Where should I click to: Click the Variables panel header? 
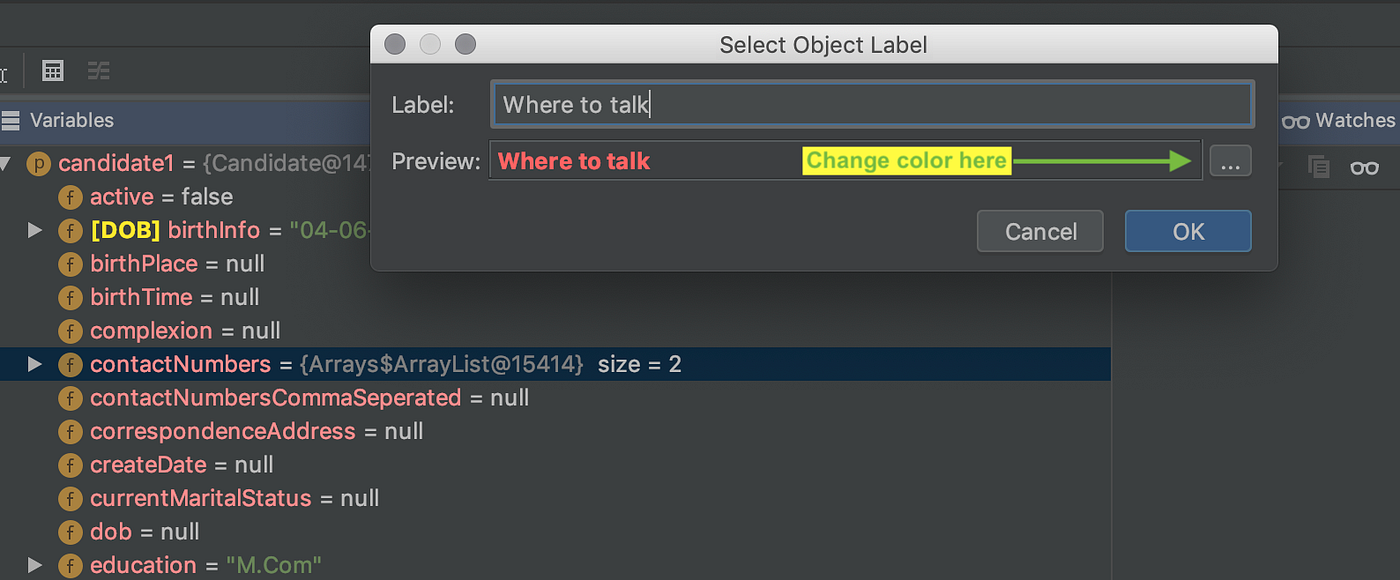pos(75,120)
